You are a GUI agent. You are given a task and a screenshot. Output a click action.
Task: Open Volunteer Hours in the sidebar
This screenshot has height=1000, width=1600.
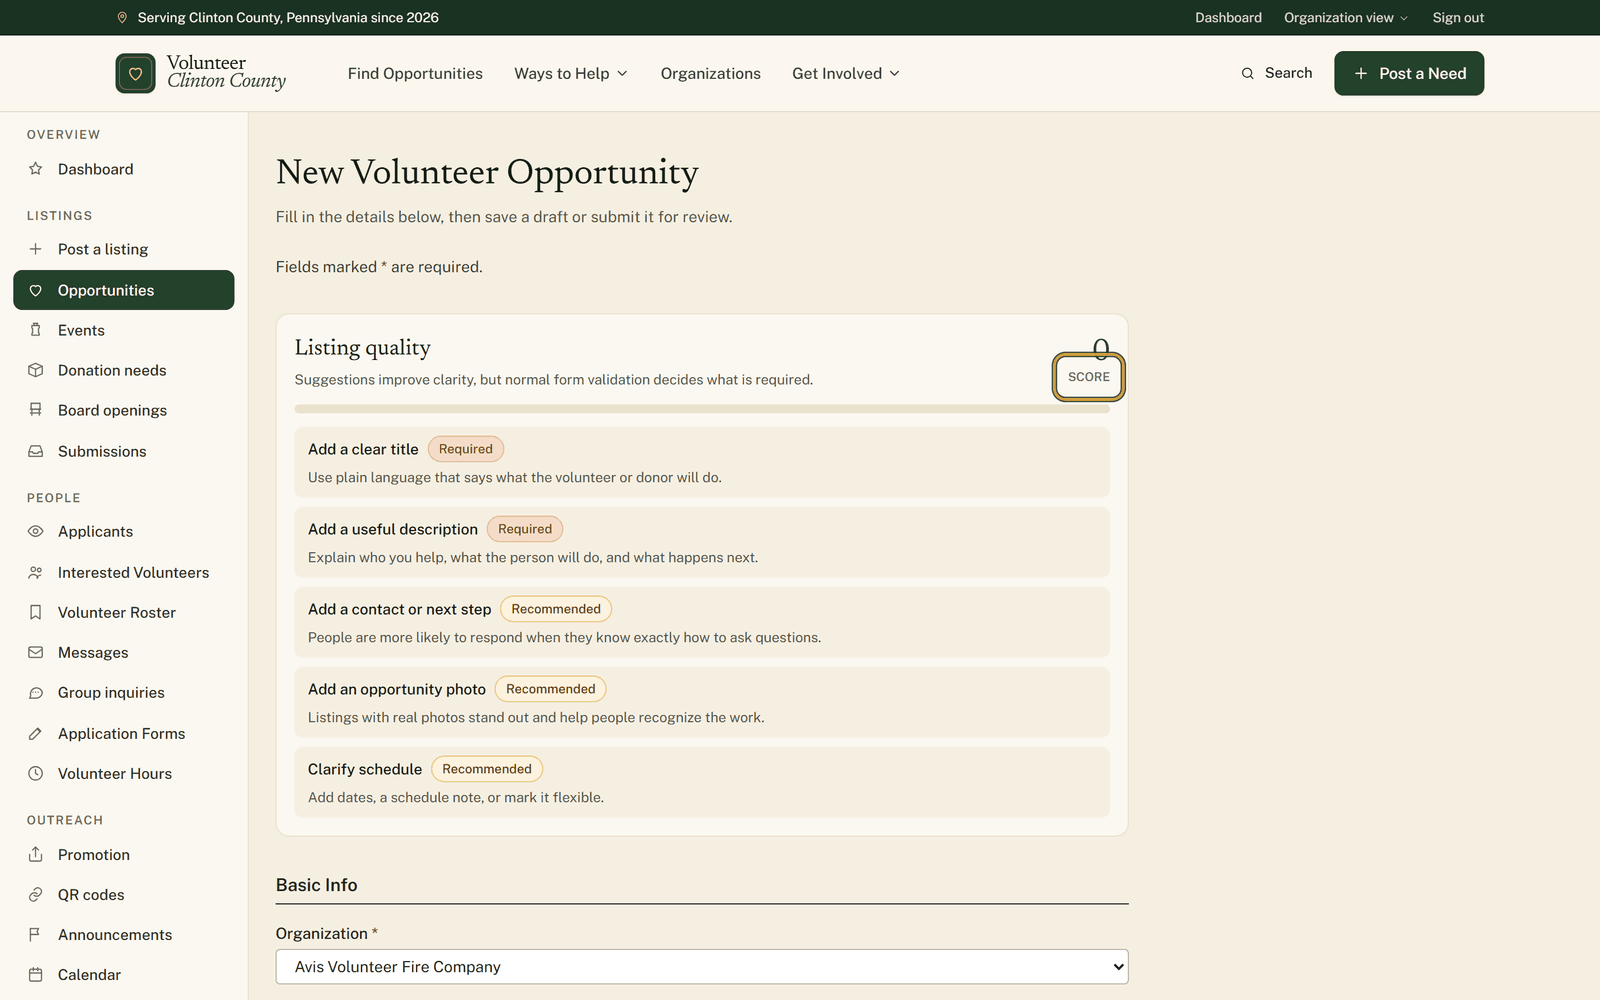tap(124, 773)
